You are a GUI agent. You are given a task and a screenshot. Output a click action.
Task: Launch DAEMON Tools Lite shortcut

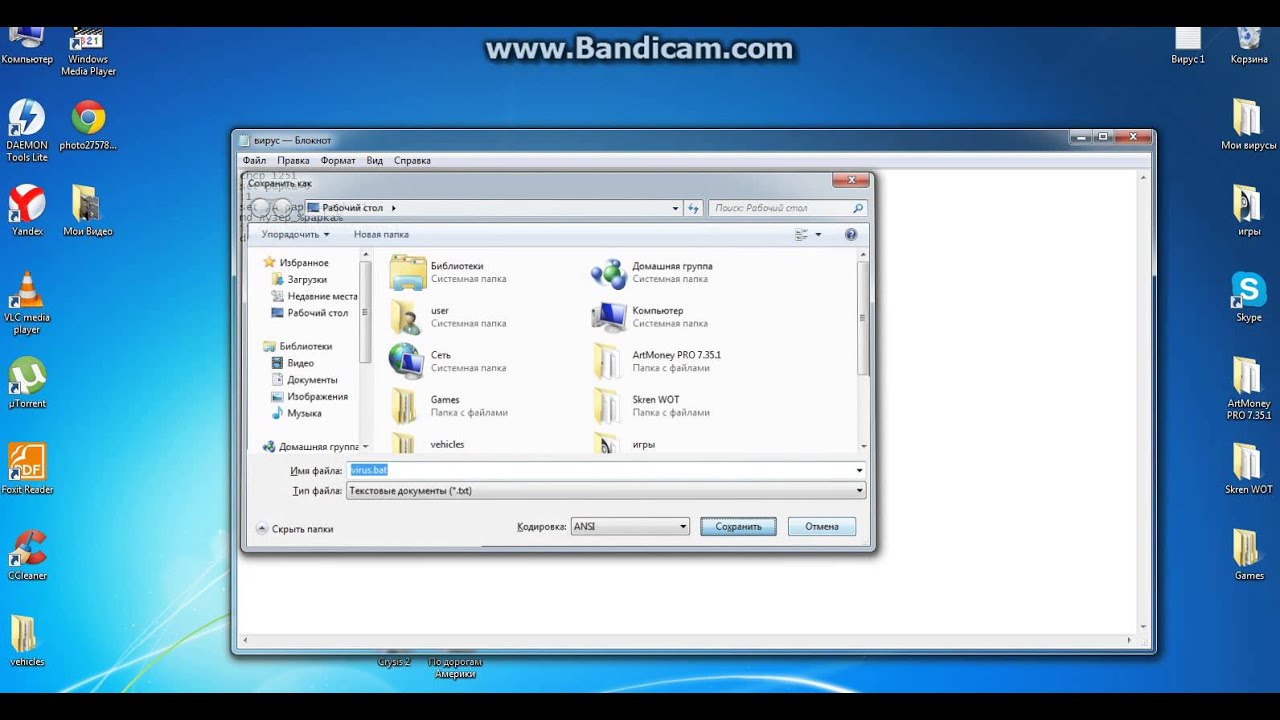click(27, 131)
